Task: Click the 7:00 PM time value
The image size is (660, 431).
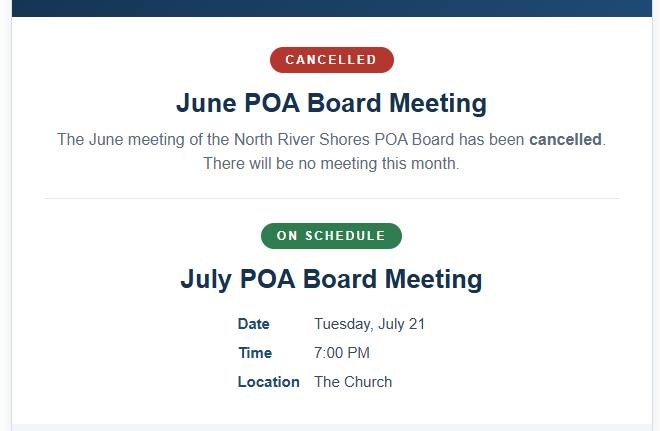Action: click(x=342, y=353)
